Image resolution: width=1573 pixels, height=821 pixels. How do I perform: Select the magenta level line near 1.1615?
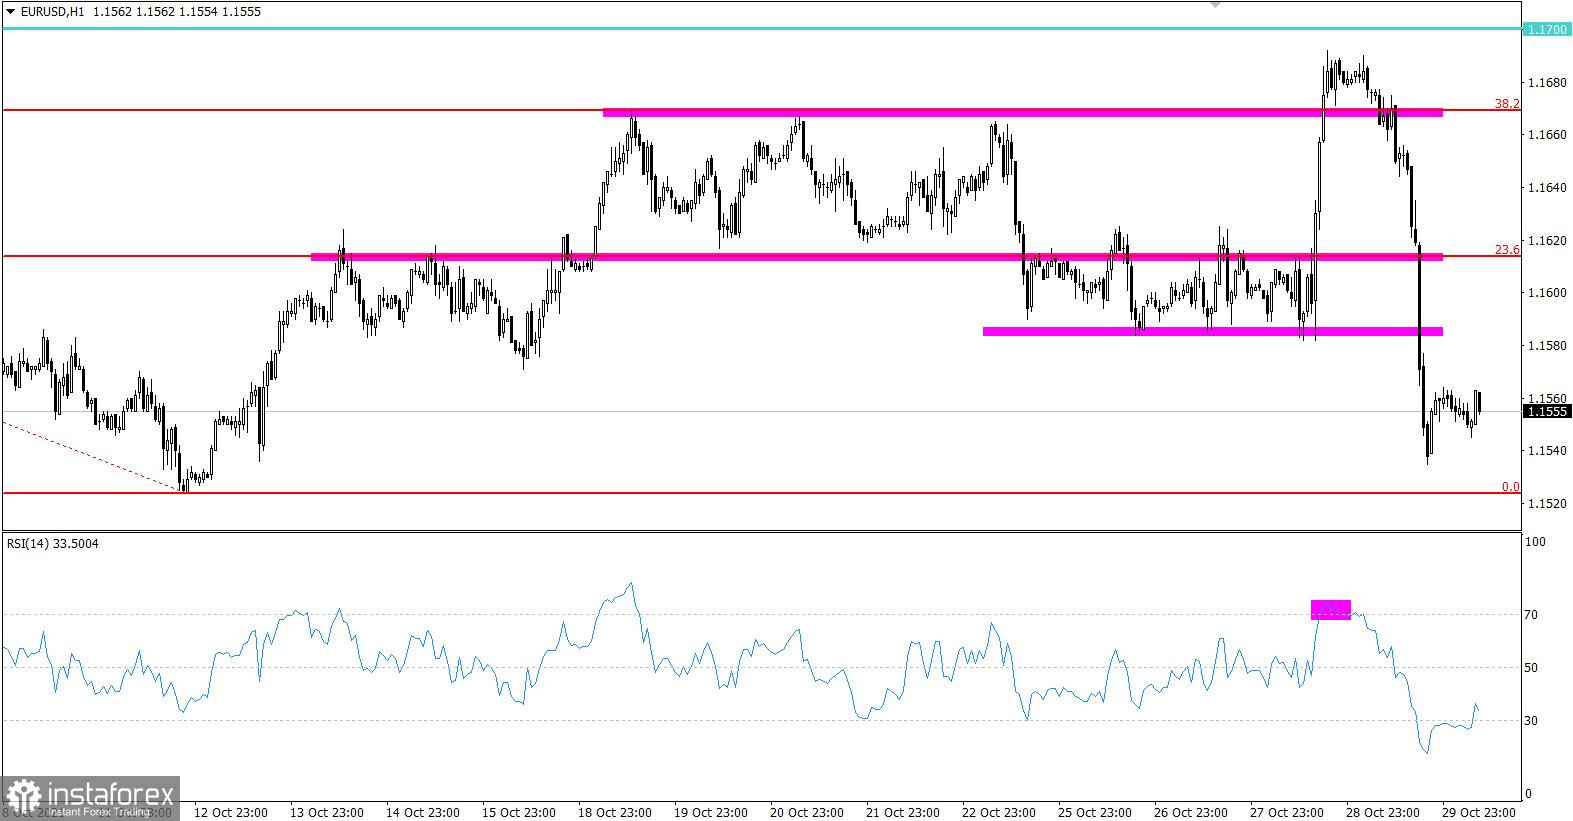[877, 257]
